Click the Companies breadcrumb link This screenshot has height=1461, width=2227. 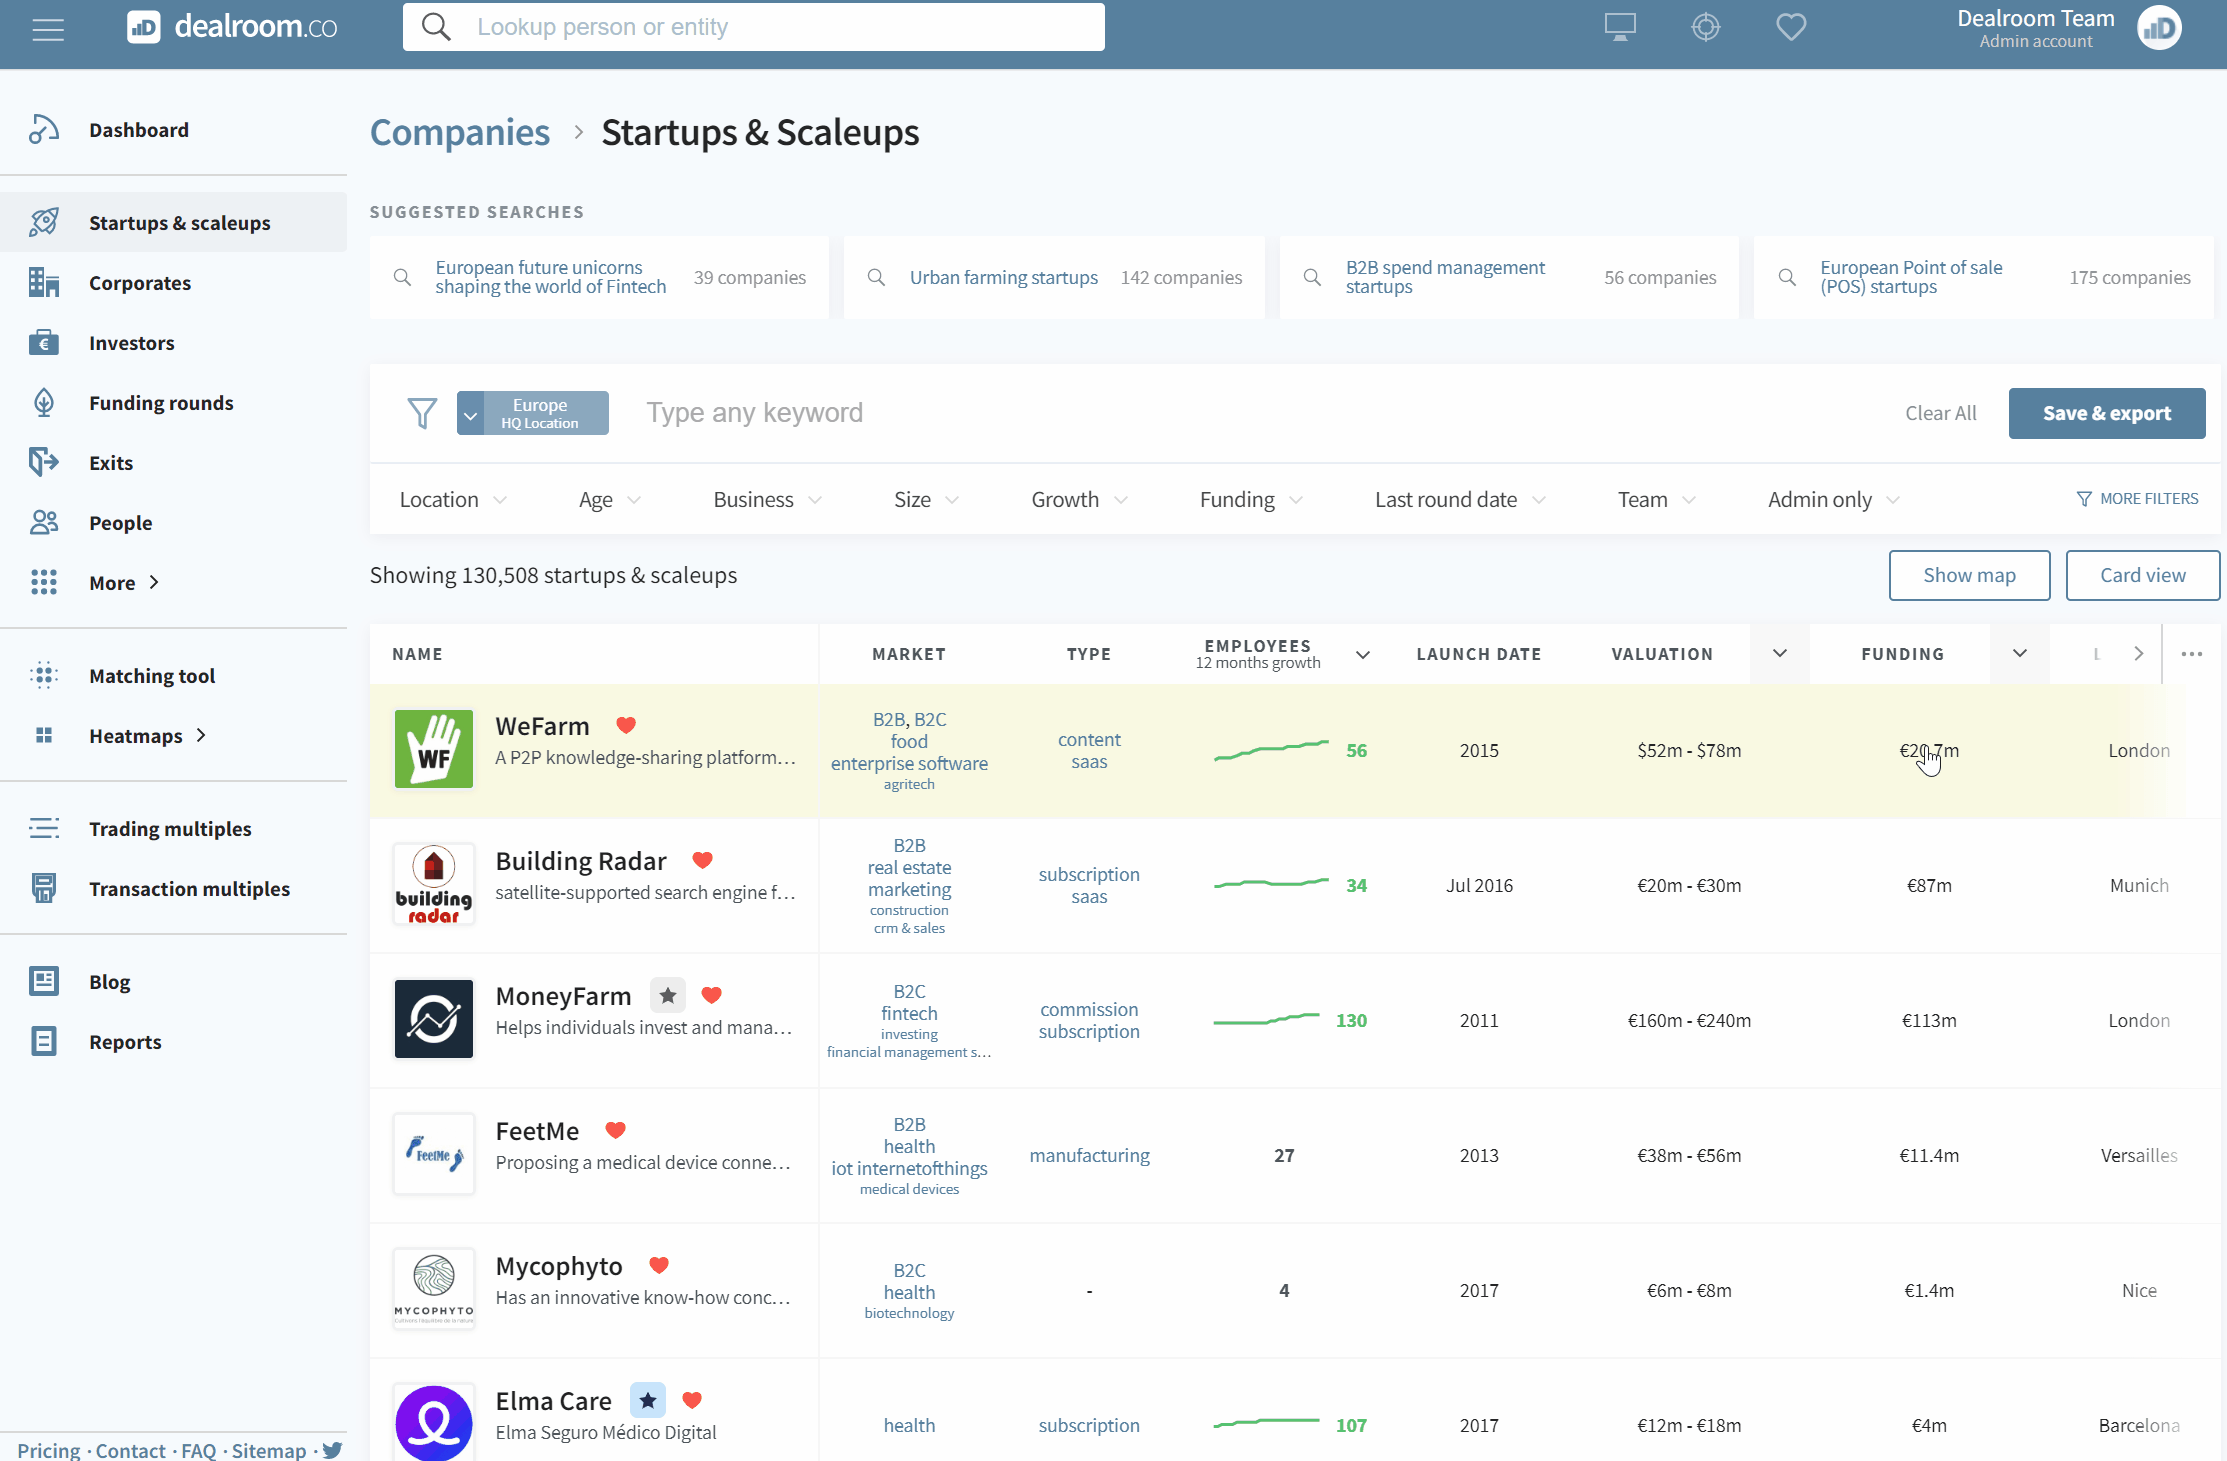pyautogui.click(x=460, y=132)
